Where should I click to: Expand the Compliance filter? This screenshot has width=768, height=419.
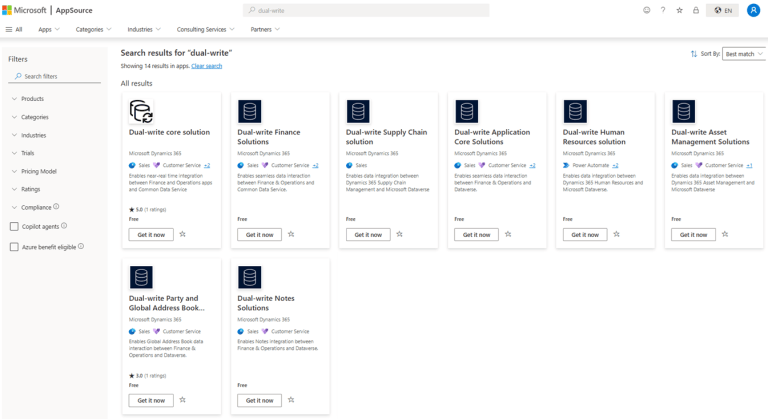[31, 207]
